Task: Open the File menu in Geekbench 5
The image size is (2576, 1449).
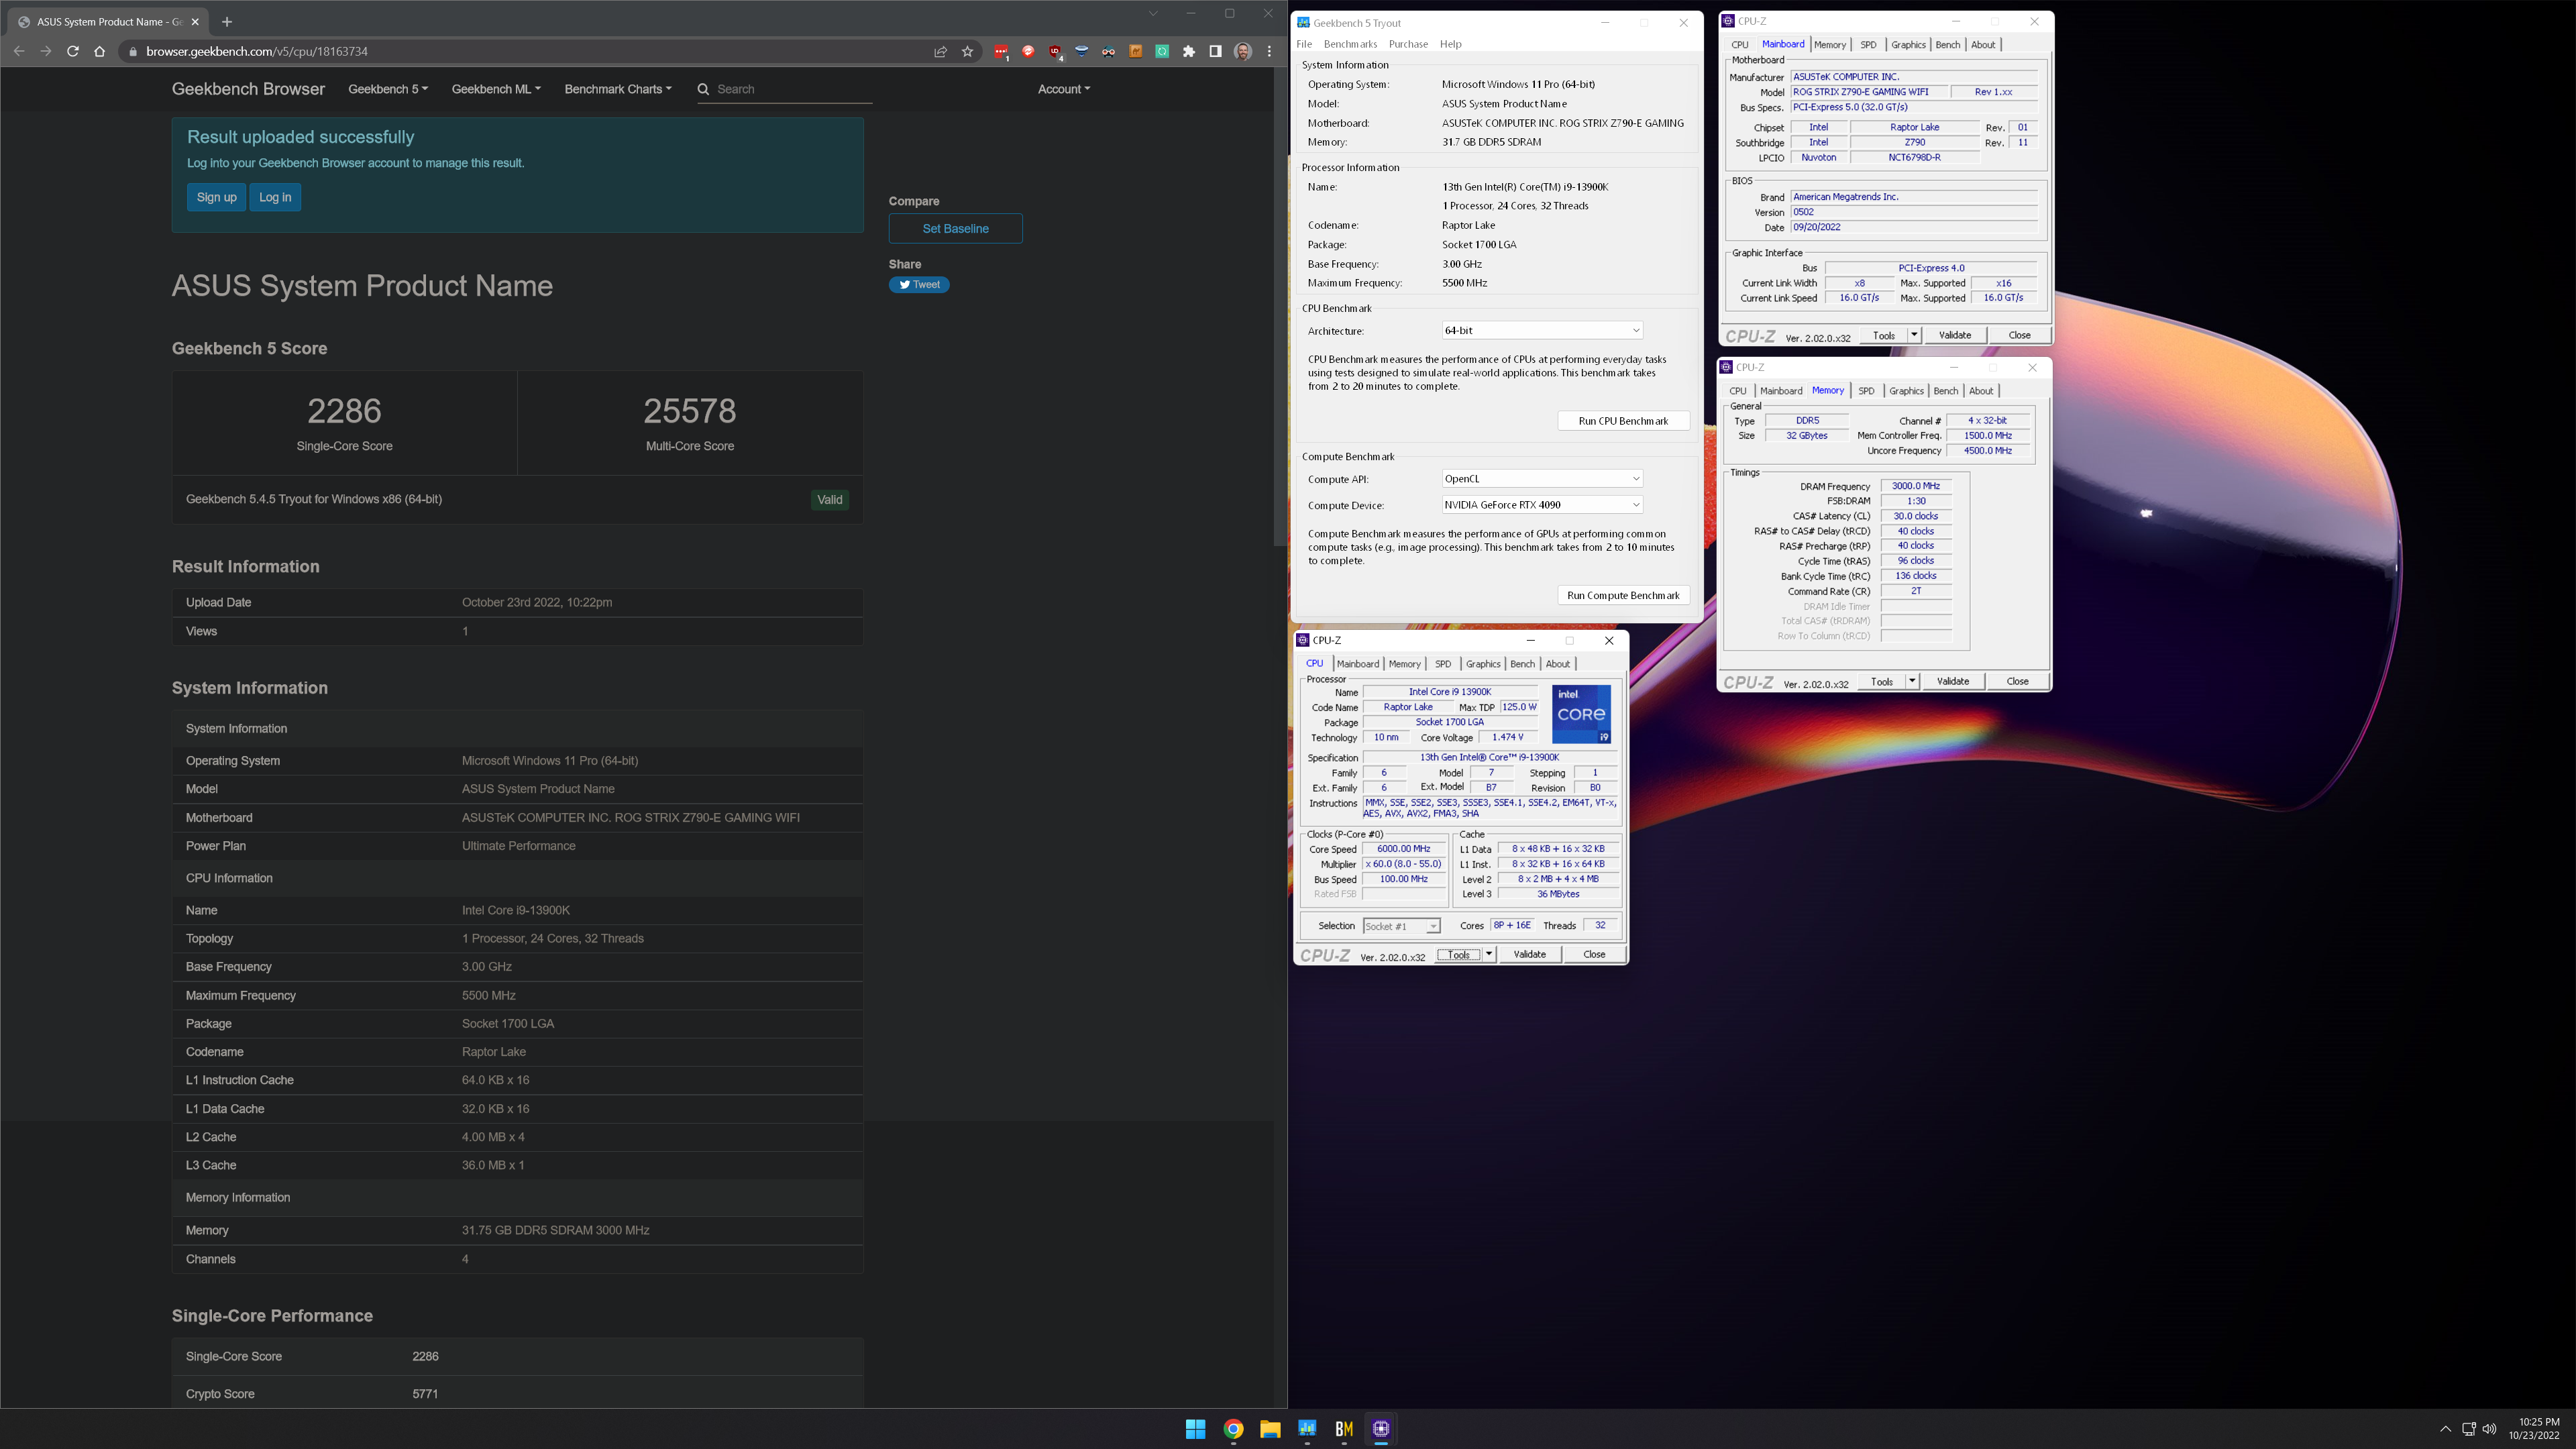Action: [x=1304, y=44]
